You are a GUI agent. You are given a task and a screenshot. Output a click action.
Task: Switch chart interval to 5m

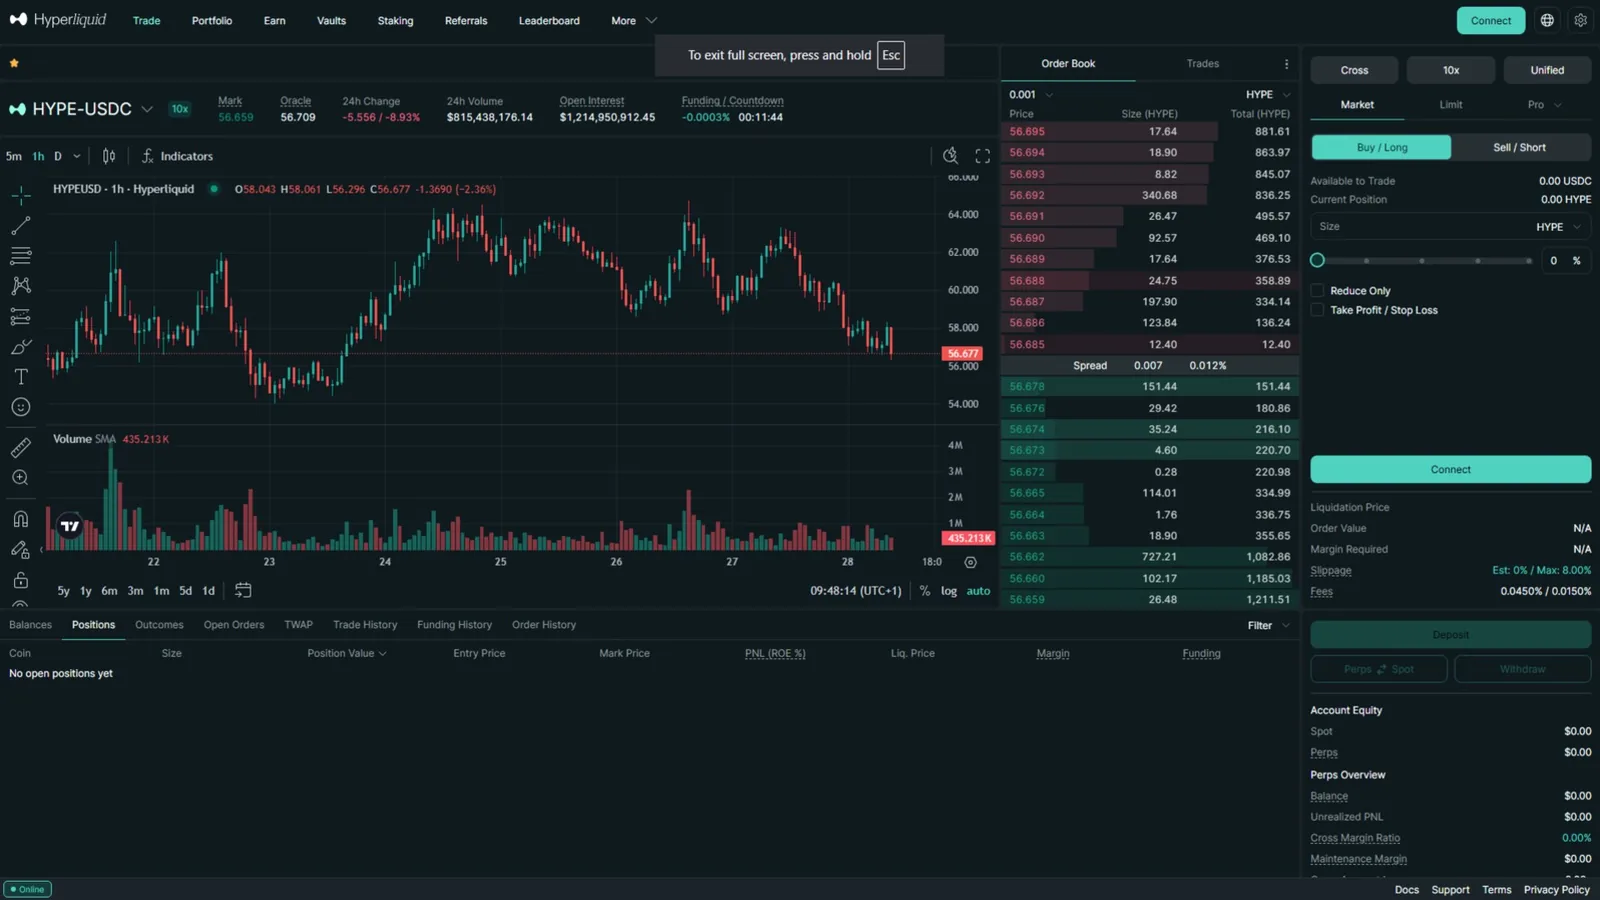14,156
